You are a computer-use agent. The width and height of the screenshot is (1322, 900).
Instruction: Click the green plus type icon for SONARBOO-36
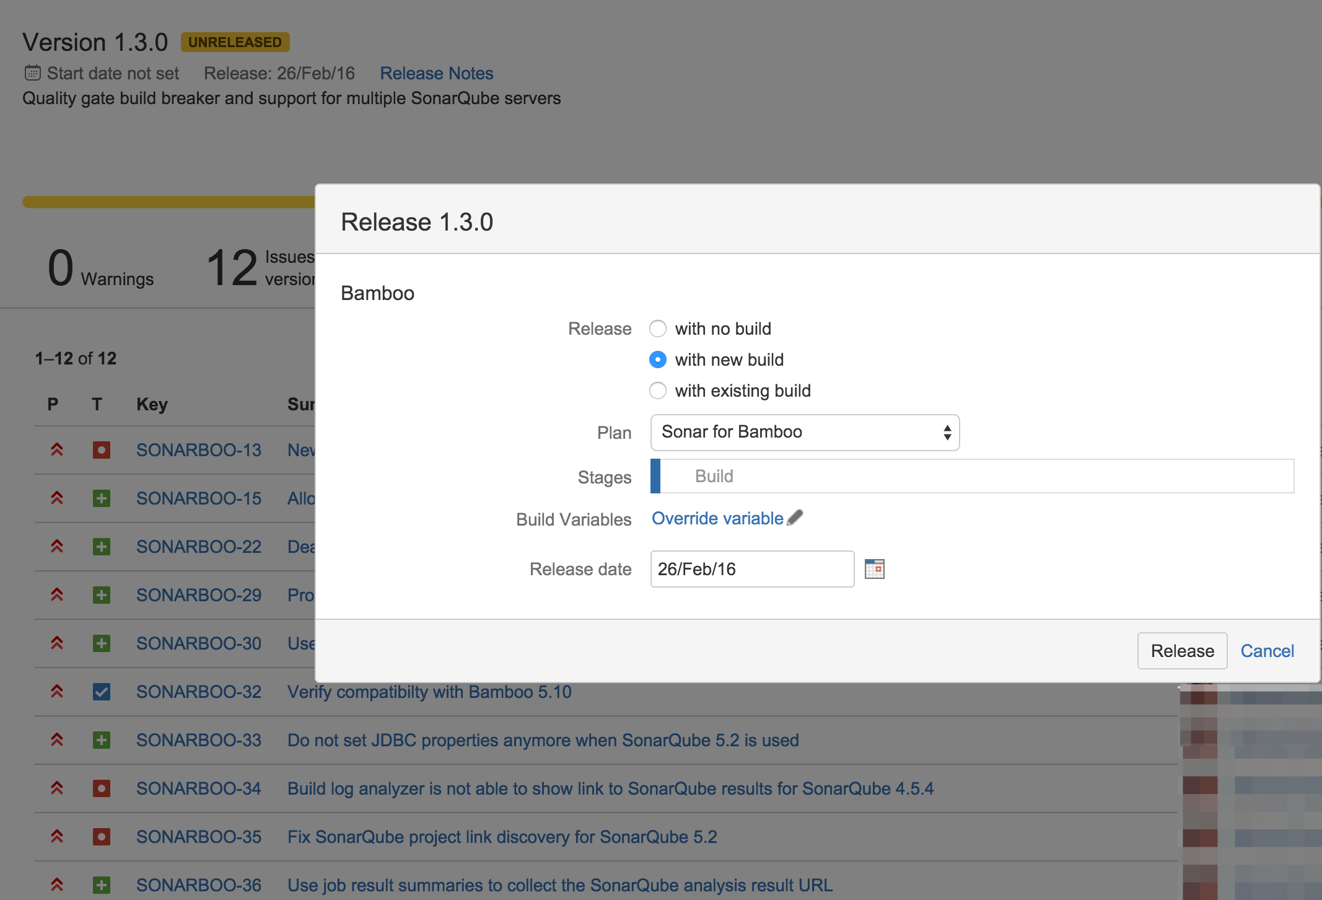[x=101, y=885]
